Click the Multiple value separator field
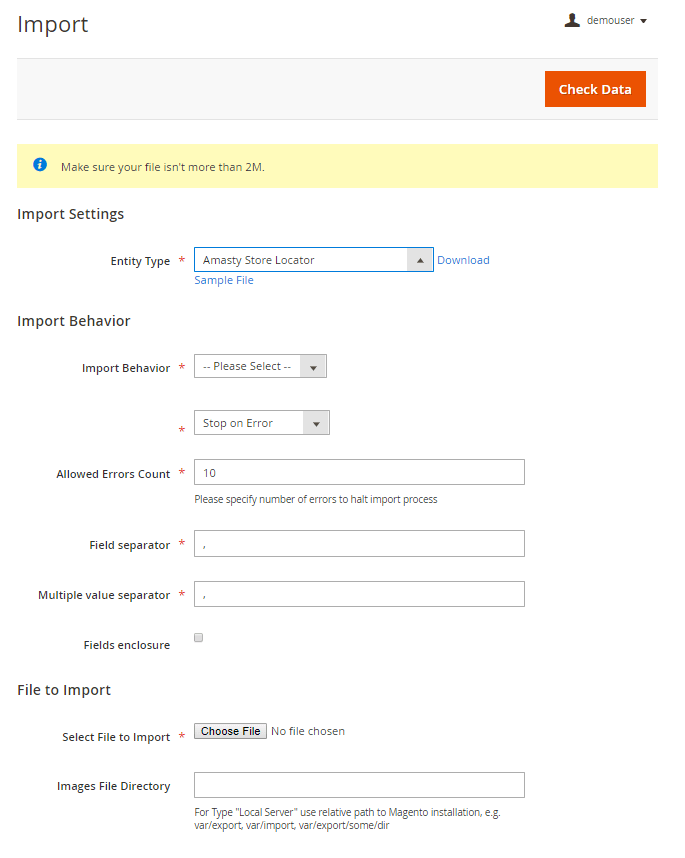Screen dimensions: 685x858 (x=359, y=594)
